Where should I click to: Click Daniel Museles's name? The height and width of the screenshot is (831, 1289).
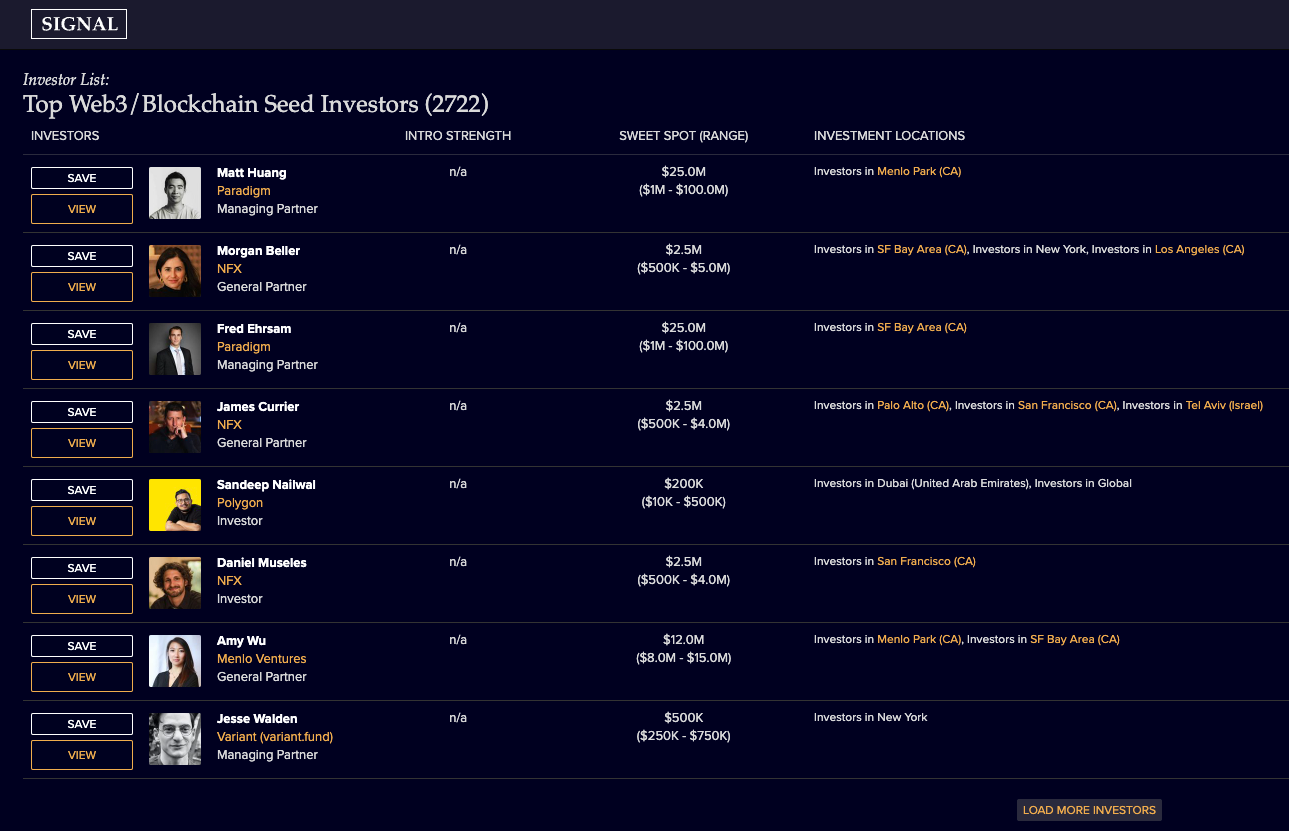click(x=262, y=563)
